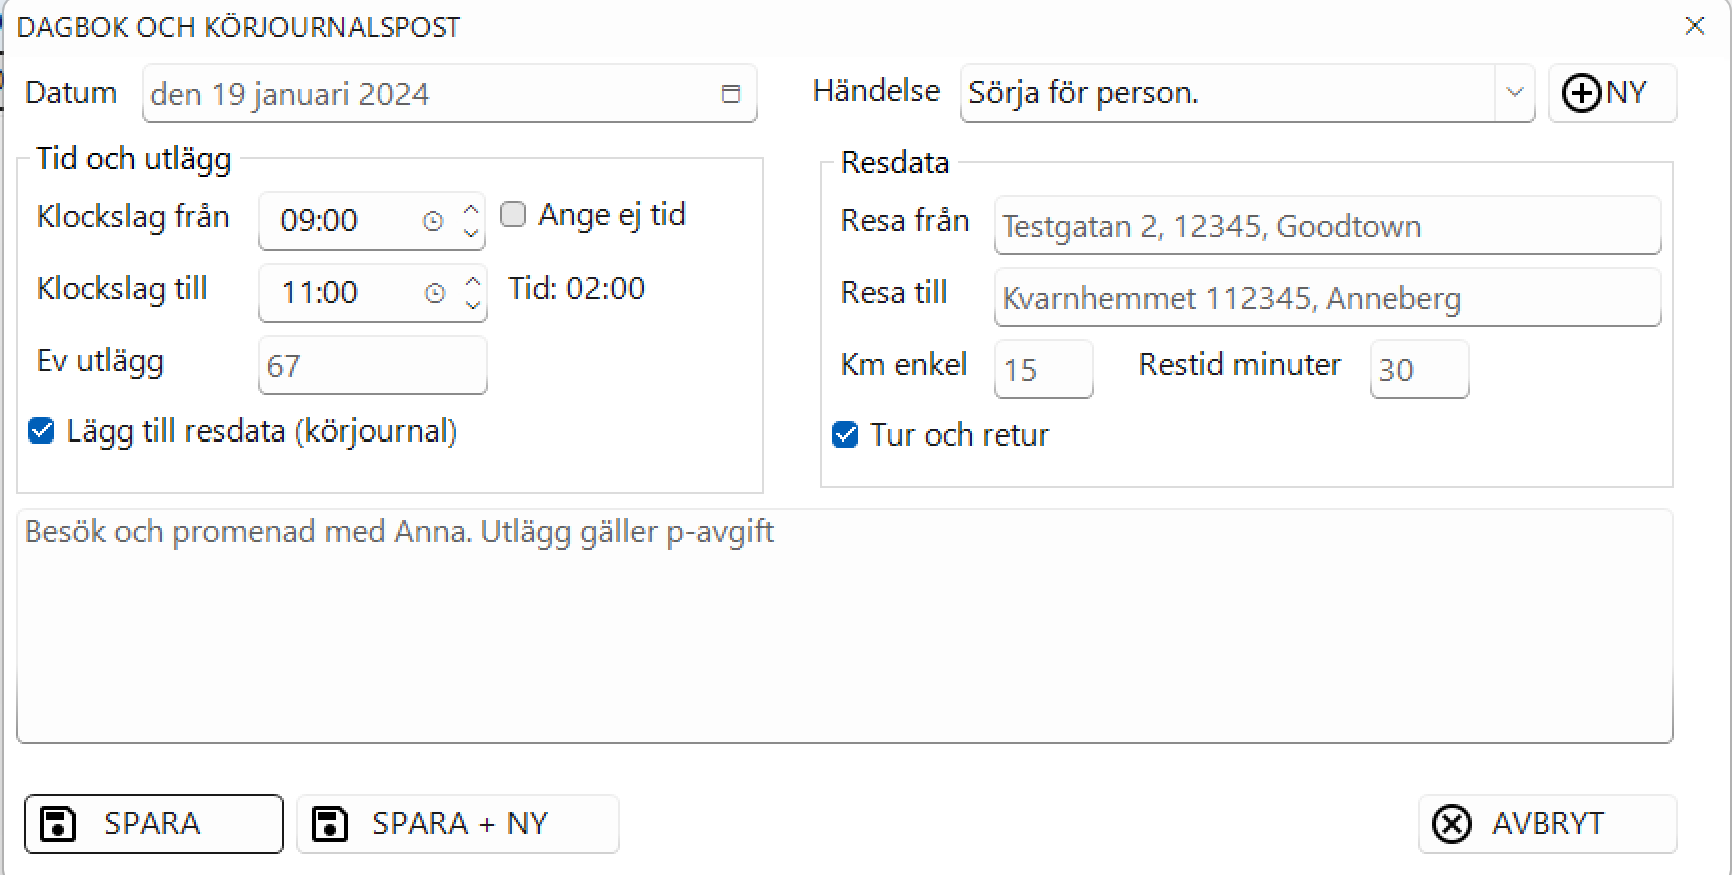Image resolution: width=1732 pixels, height=876 pixels.
Task: Click the Km enkel input field
Action: tap(1042, 370)
